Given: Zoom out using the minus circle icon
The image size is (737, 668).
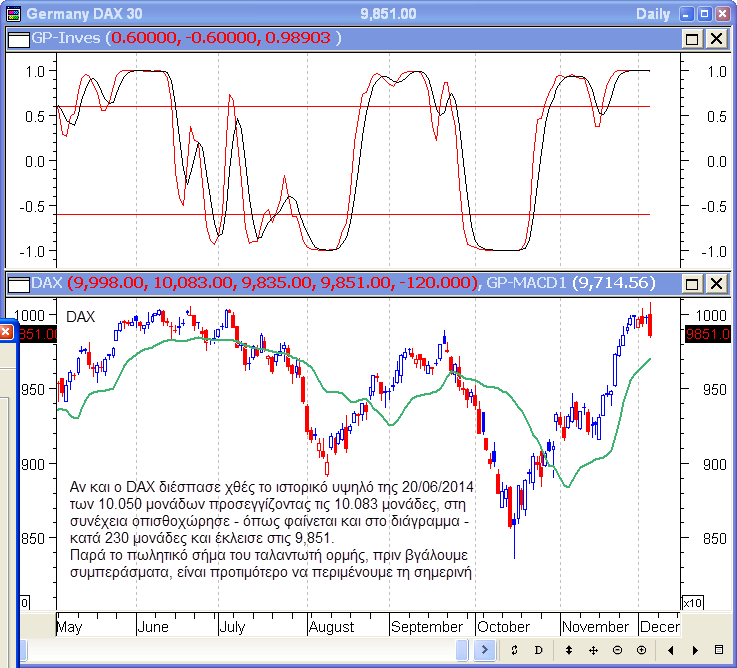Looking at the screenshot, I should (x=617, y=651).
